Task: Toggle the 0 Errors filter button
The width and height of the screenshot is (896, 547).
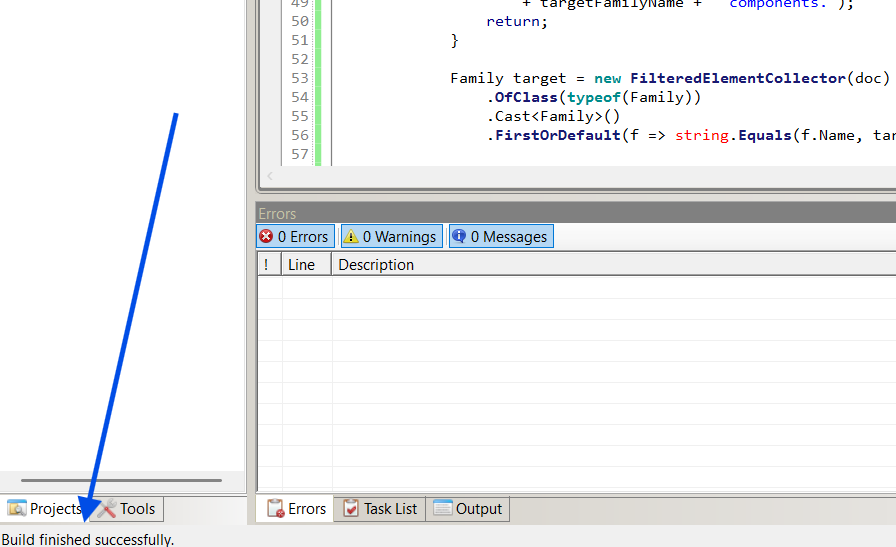Action: coord(295,237)
